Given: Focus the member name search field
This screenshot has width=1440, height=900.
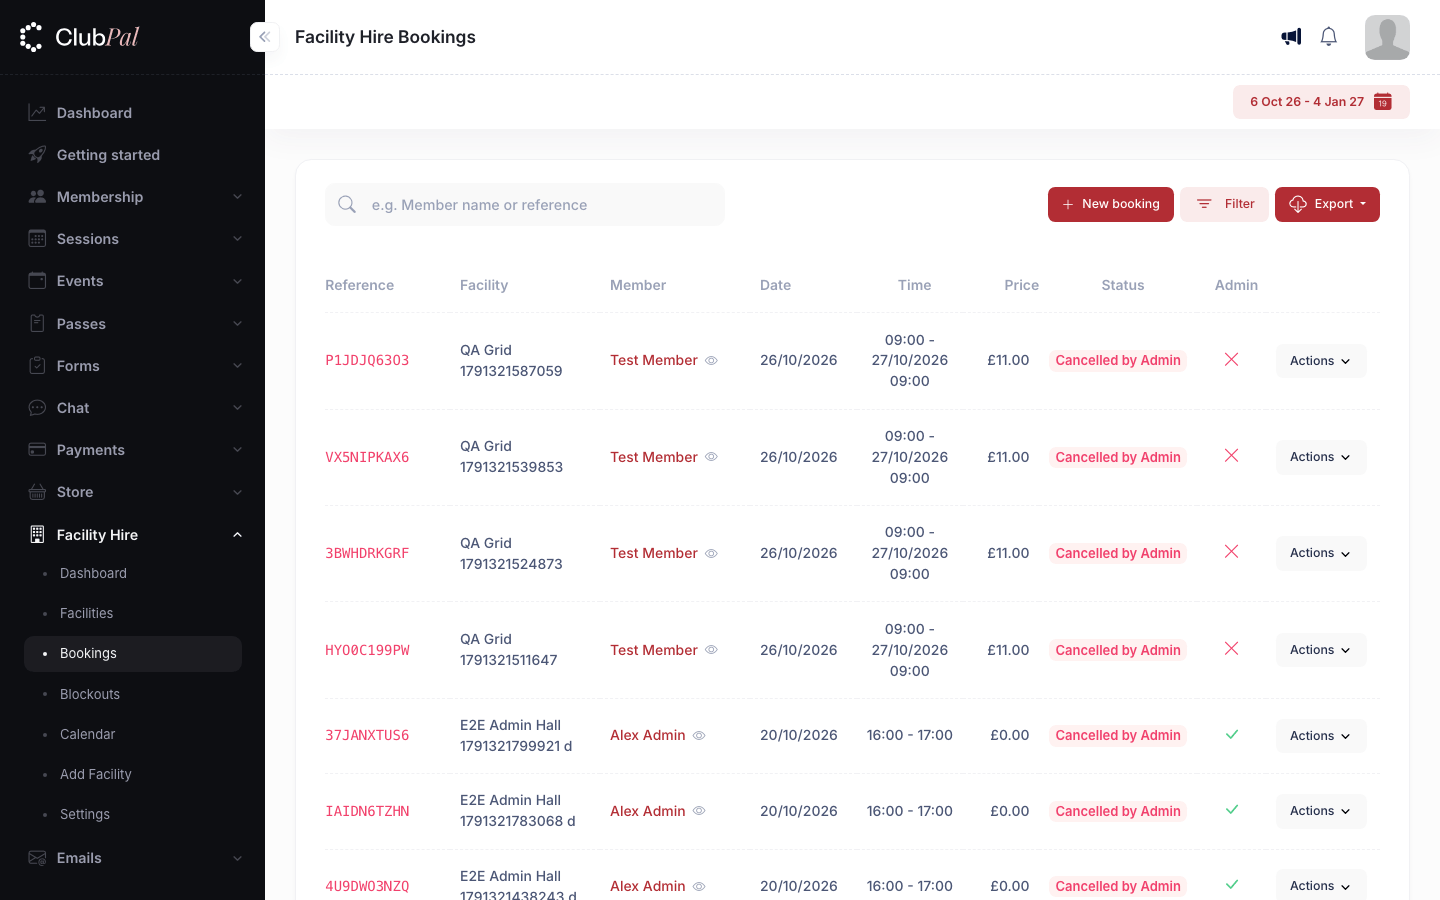Looking at the screenshot, I should pos(525,204).
